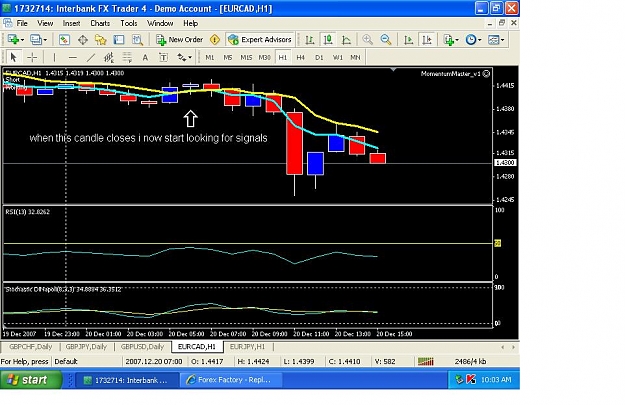The image size is (625, 405).
Task: Switch chart to bar chart style
Action: 309,39
